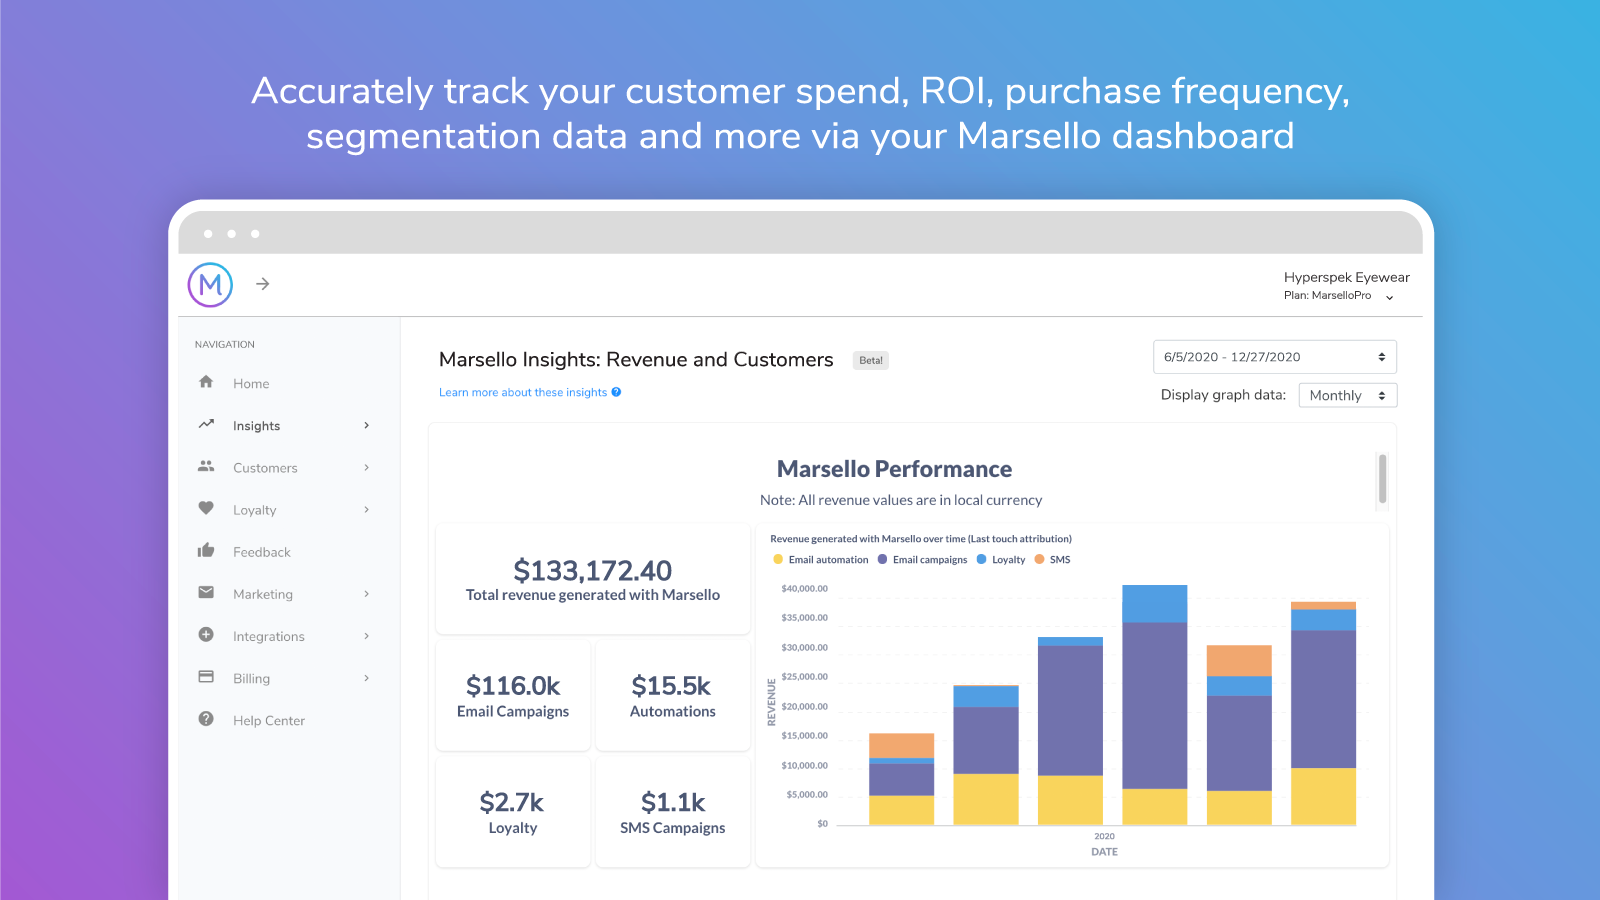Click the performance panel vertical scrollbar
This screenshot has height=900, width=1600.
(x=1382, y=479)
